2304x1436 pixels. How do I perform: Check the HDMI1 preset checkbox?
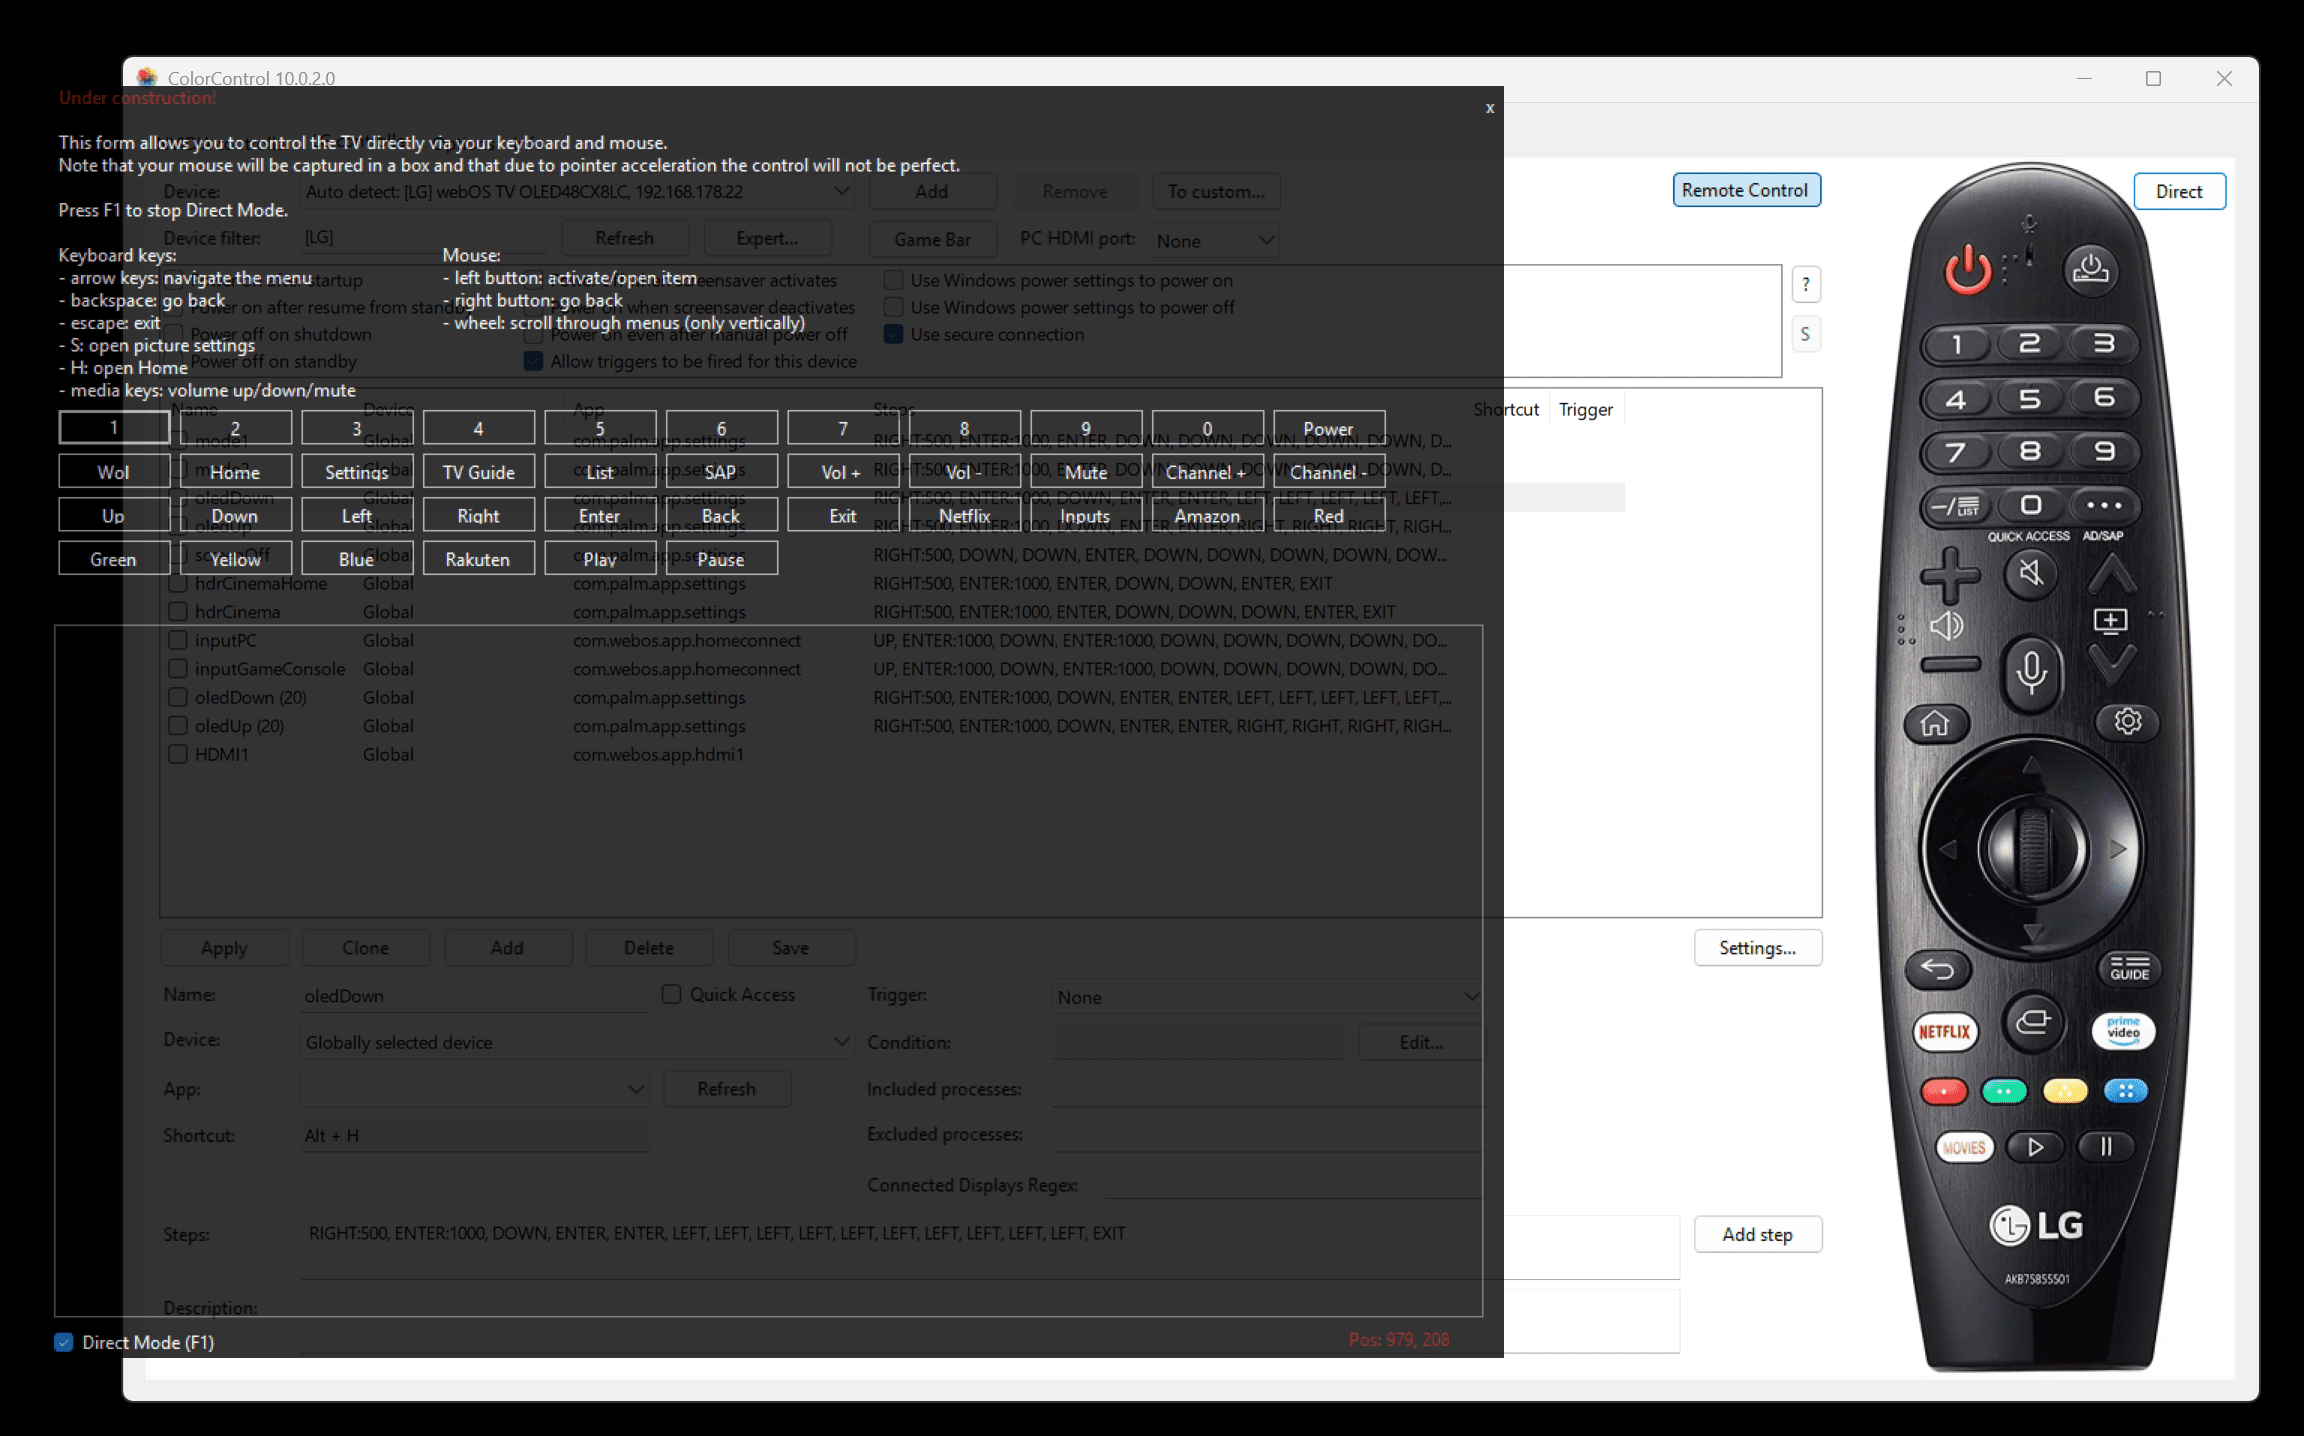(178, 754)
